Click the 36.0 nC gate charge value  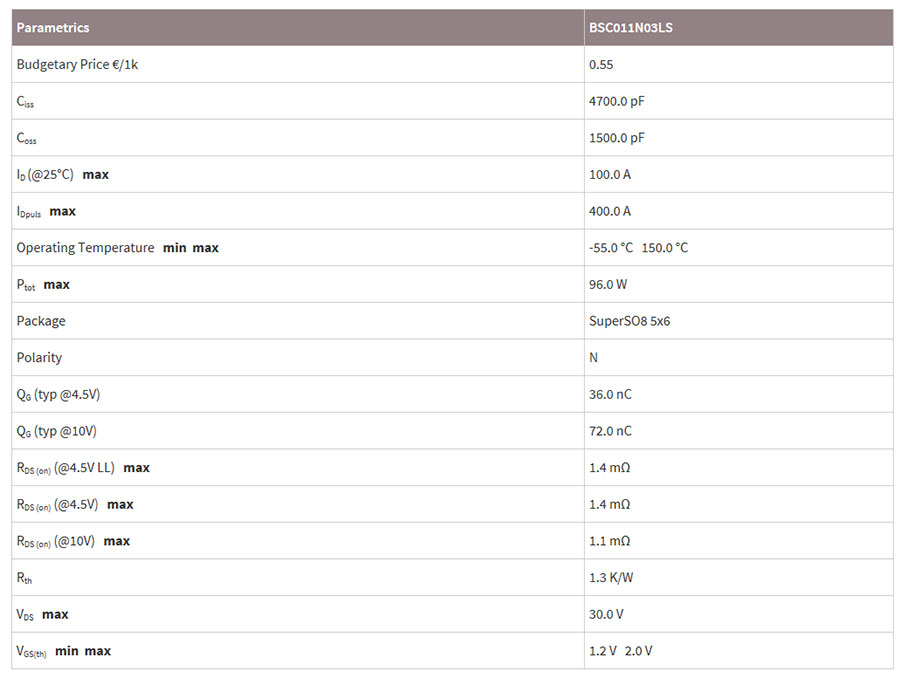point(610,395)
